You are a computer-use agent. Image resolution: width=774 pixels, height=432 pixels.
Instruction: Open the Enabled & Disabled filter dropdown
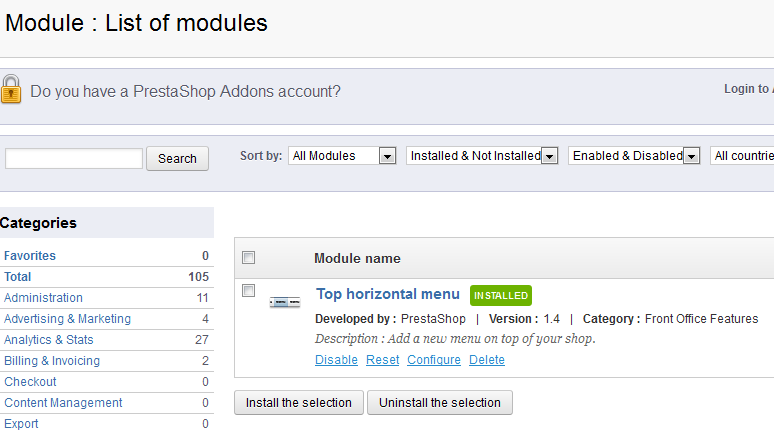pyautogui.click(x=633, y=156)
